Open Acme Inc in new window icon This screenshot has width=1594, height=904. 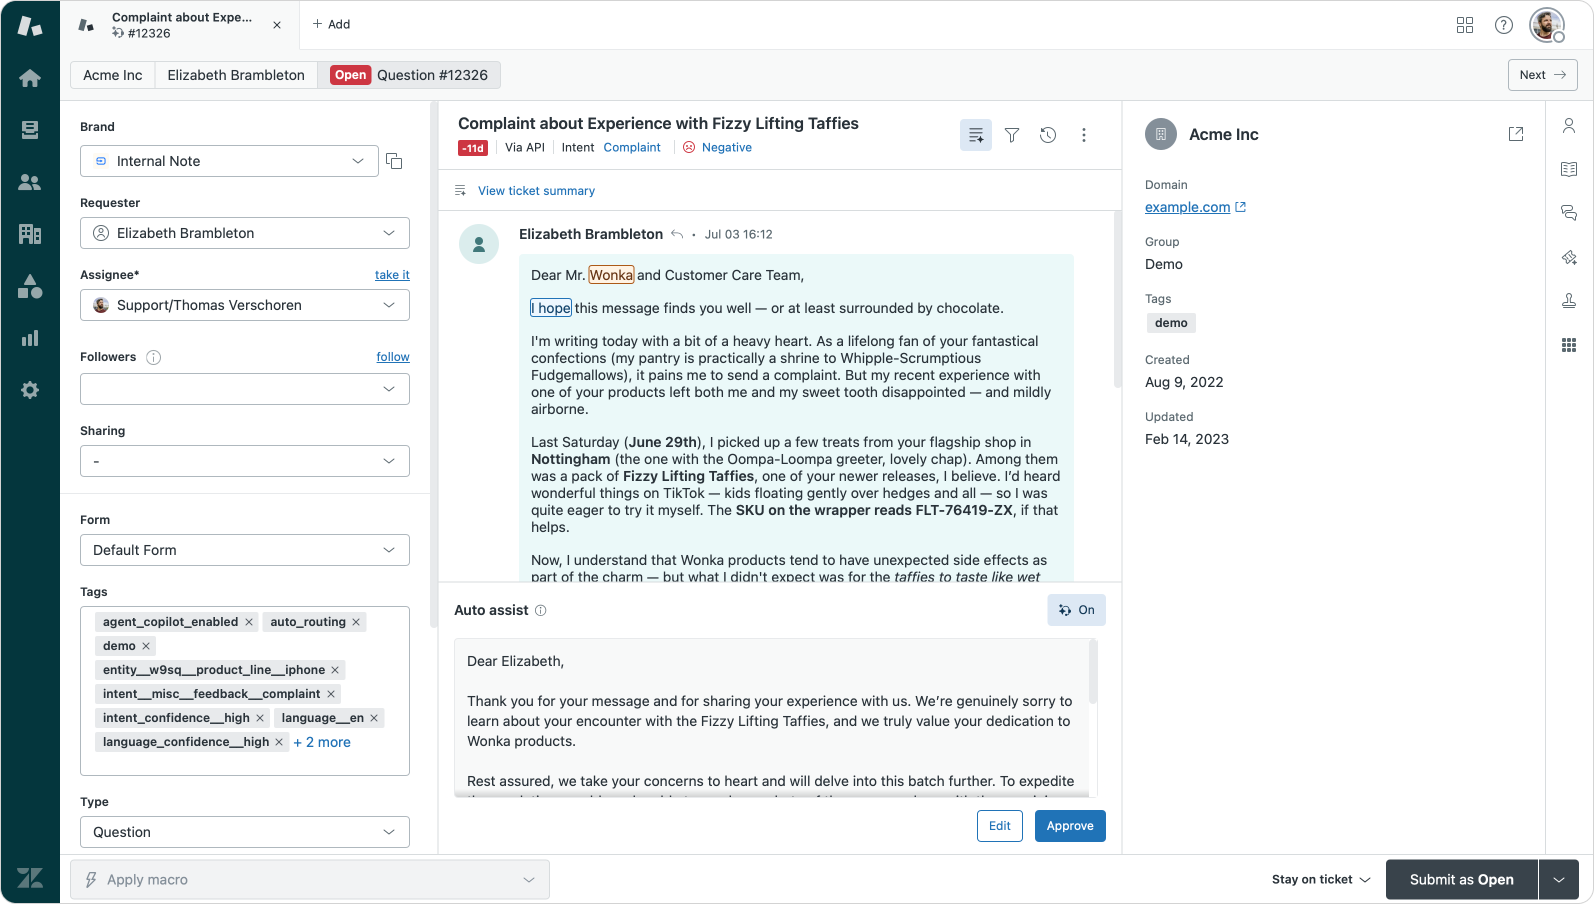(1516, 134)
